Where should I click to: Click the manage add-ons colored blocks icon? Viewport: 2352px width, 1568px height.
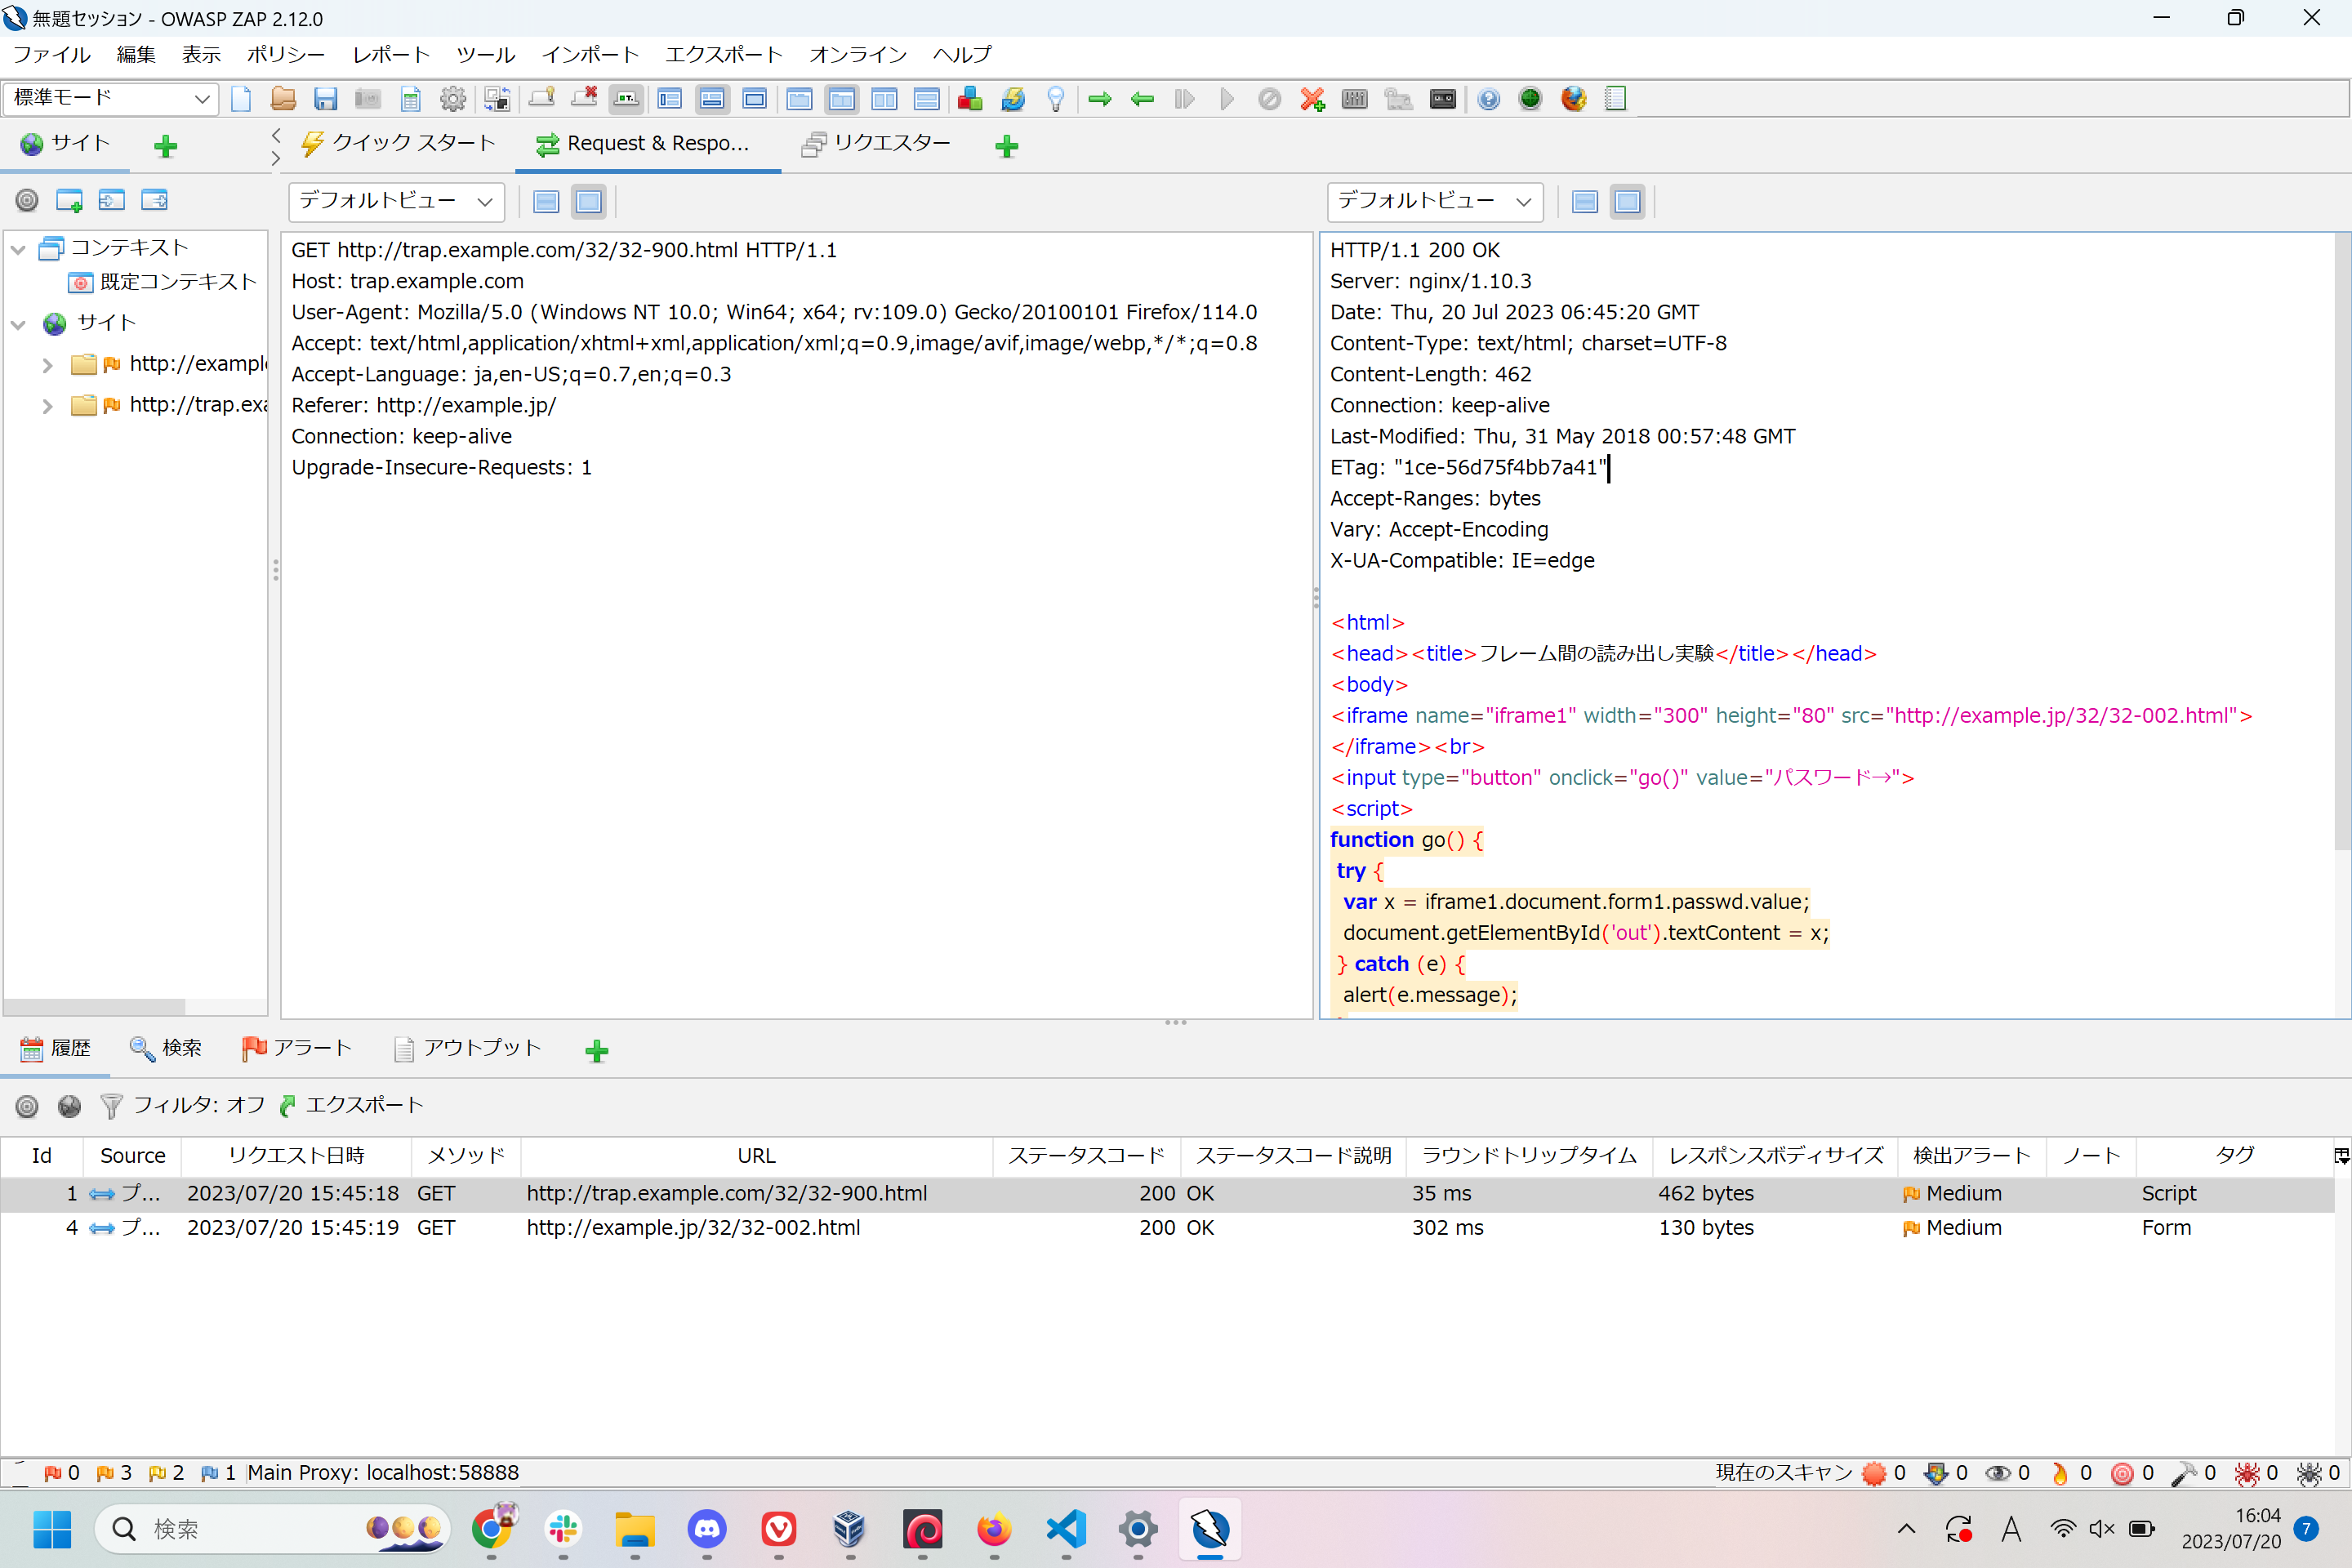[x=969, y=99]
